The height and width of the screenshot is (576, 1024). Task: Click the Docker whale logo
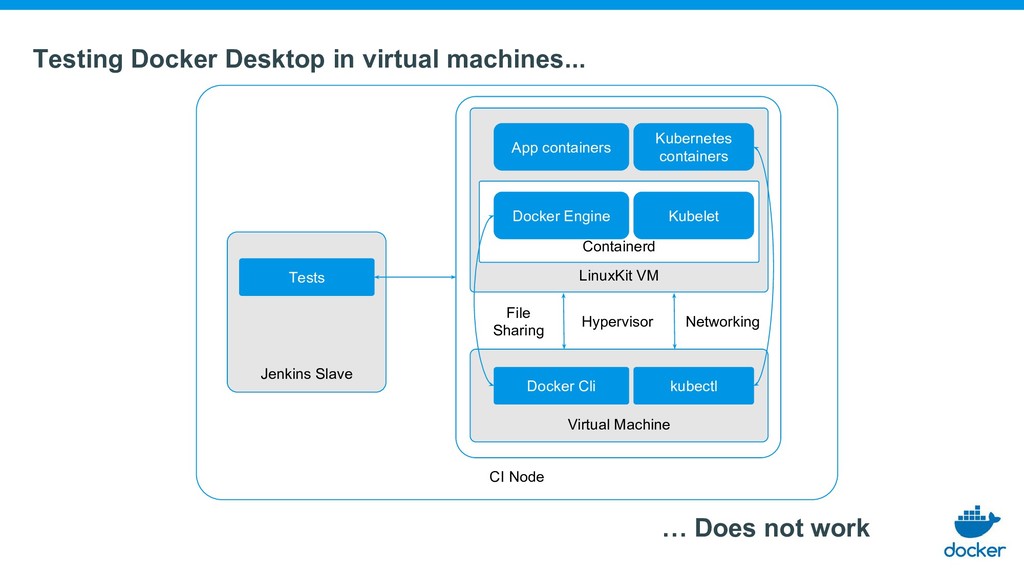point(974,531)
